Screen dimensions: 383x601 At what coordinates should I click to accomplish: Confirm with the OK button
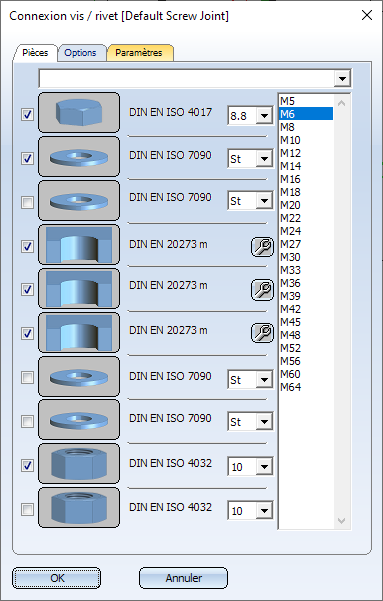tap(57, 578)
